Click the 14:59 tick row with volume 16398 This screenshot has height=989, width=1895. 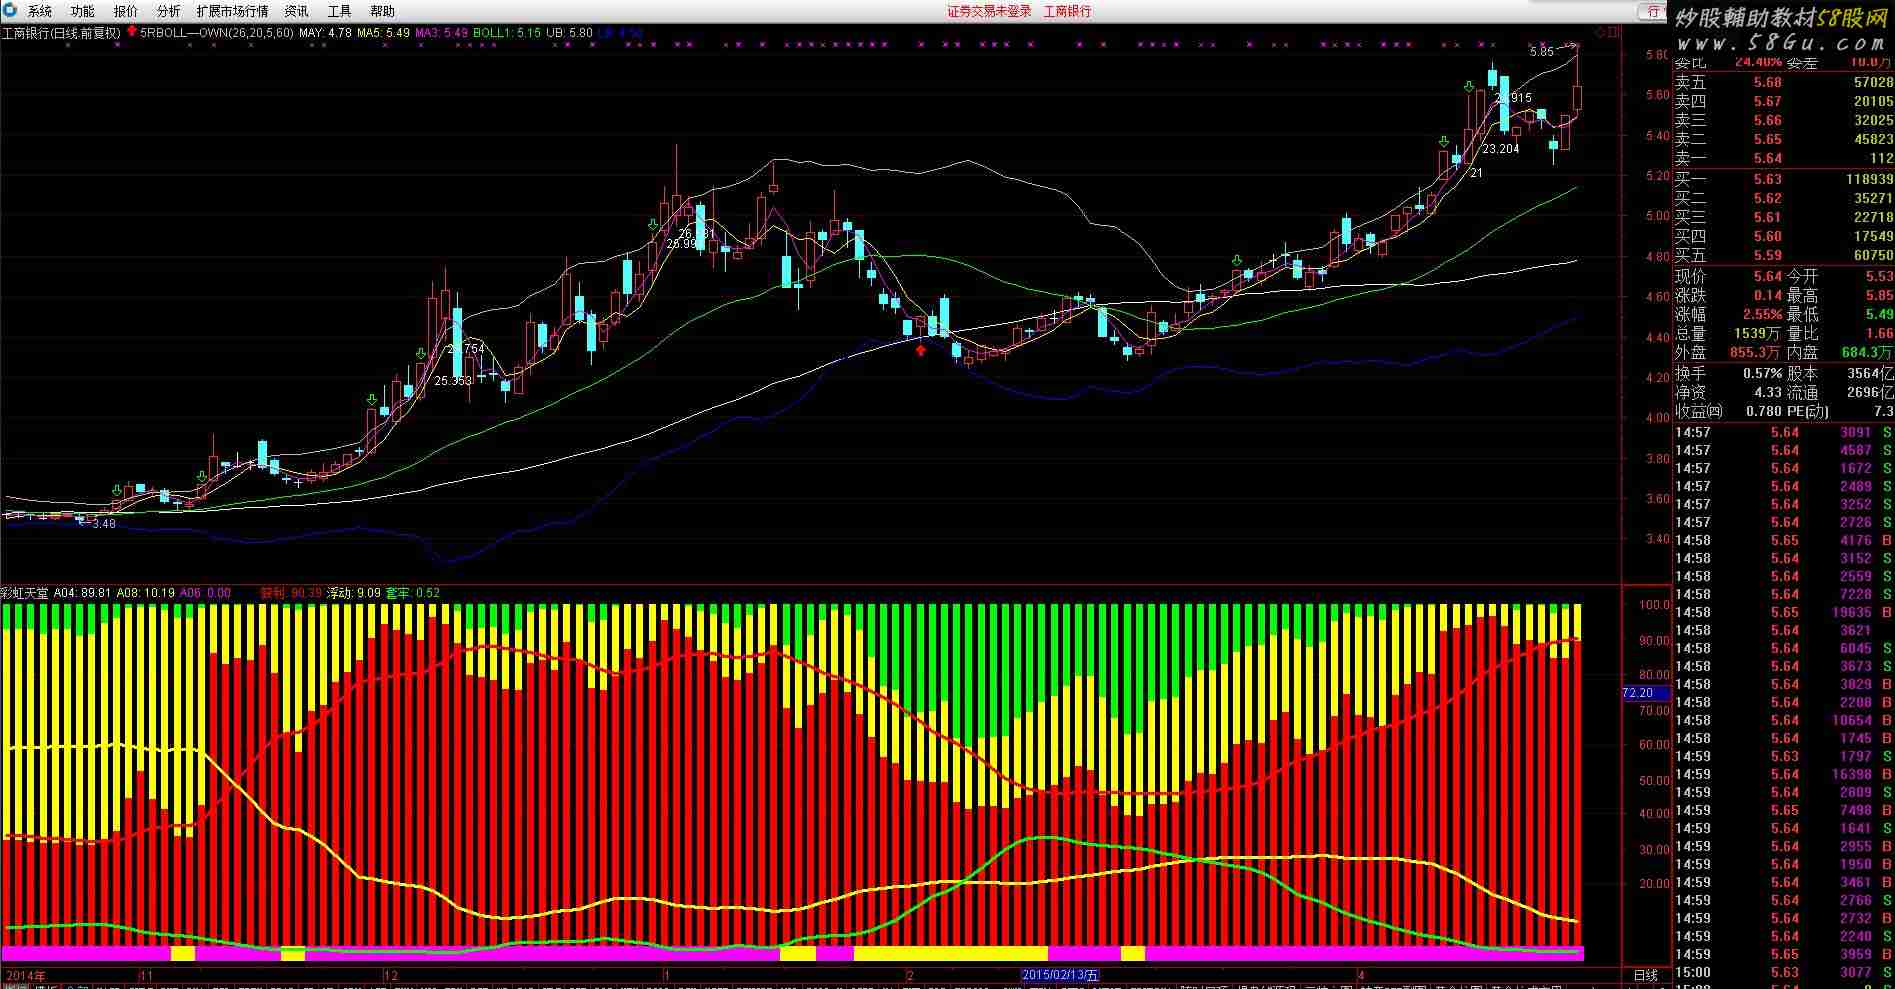pos(1784,774)
